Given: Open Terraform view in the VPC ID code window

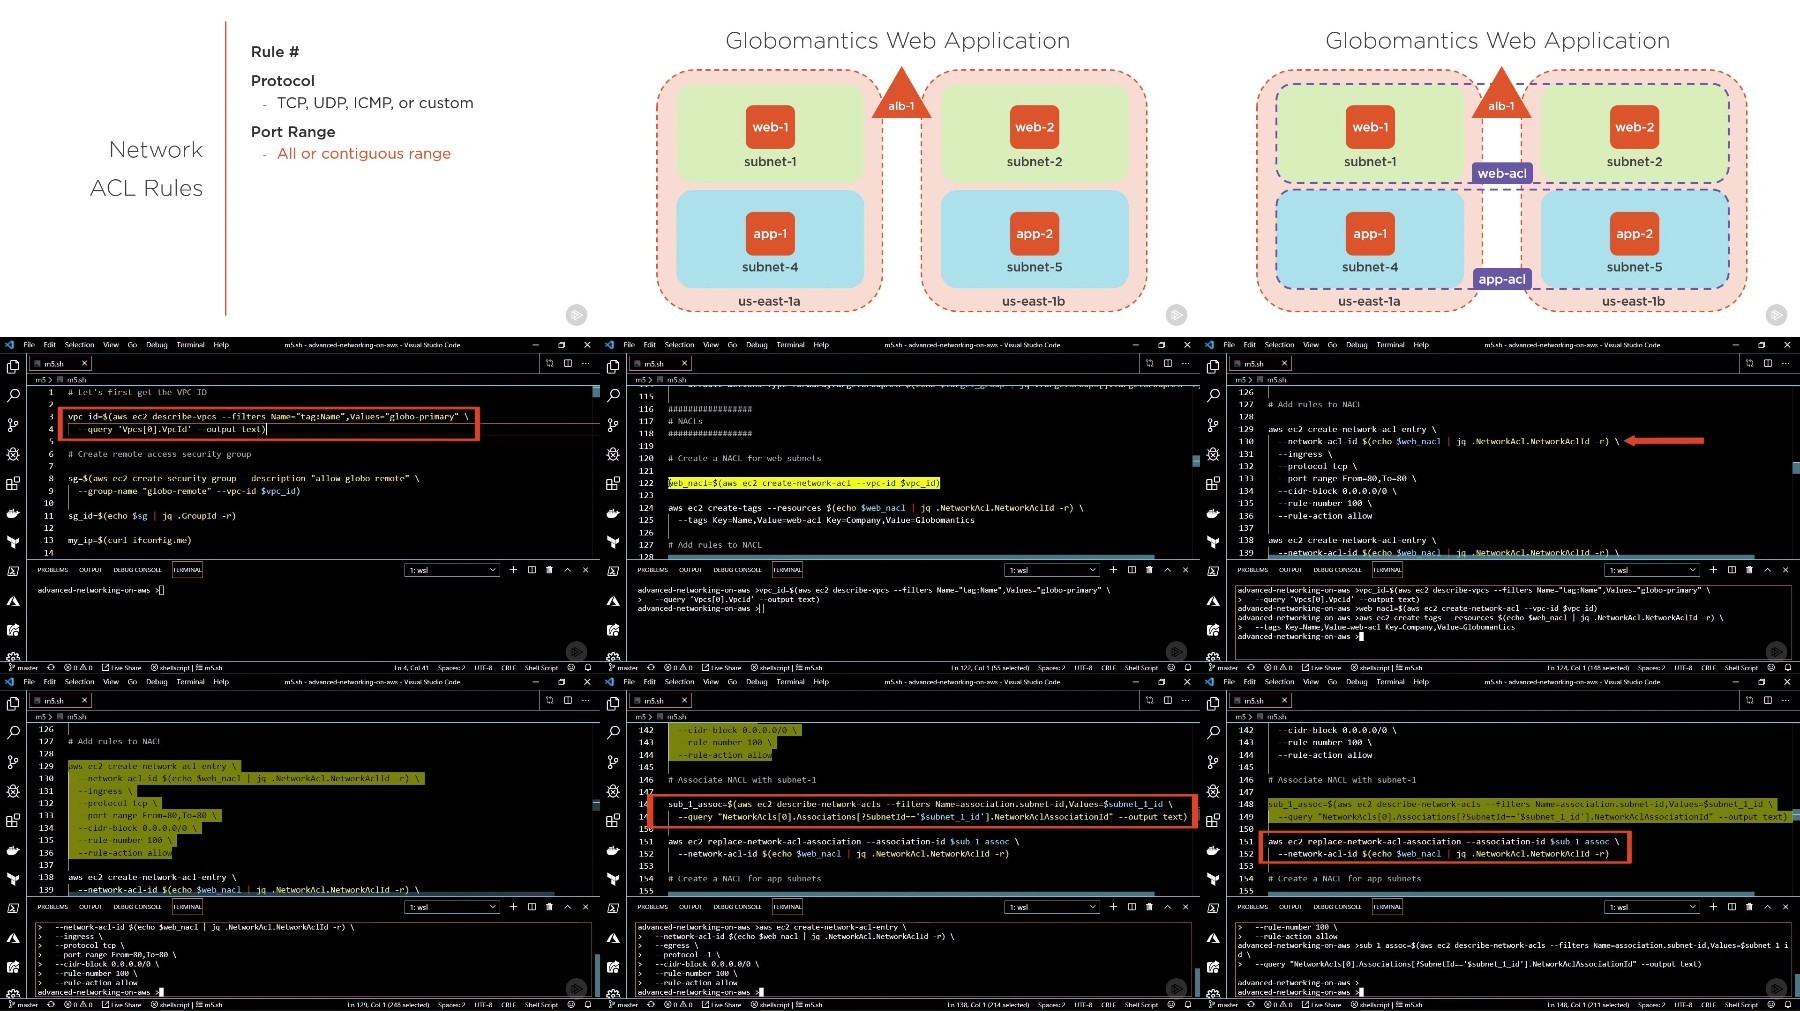Looking at the screenshot, I should (x=13, y=542).
